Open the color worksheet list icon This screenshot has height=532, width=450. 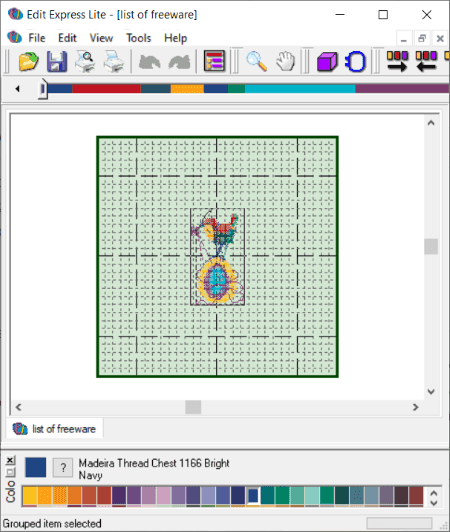[x=214, y=61]
